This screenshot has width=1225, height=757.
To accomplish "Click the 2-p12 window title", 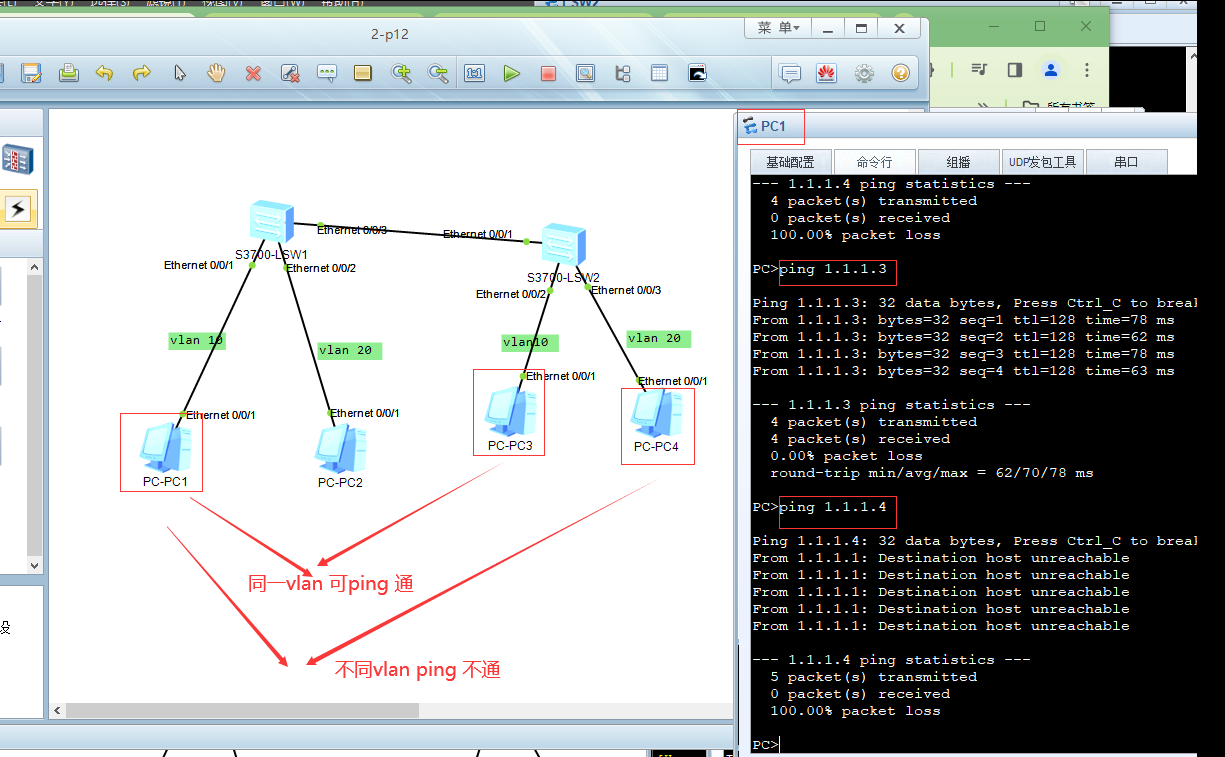I will click(390, 34).
